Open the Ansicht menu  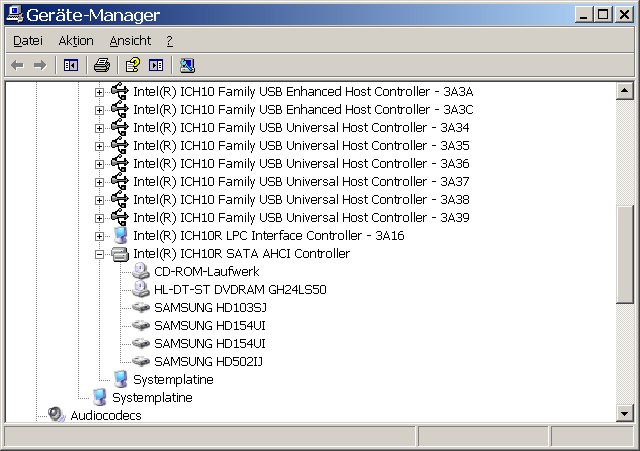coord(130,40)
